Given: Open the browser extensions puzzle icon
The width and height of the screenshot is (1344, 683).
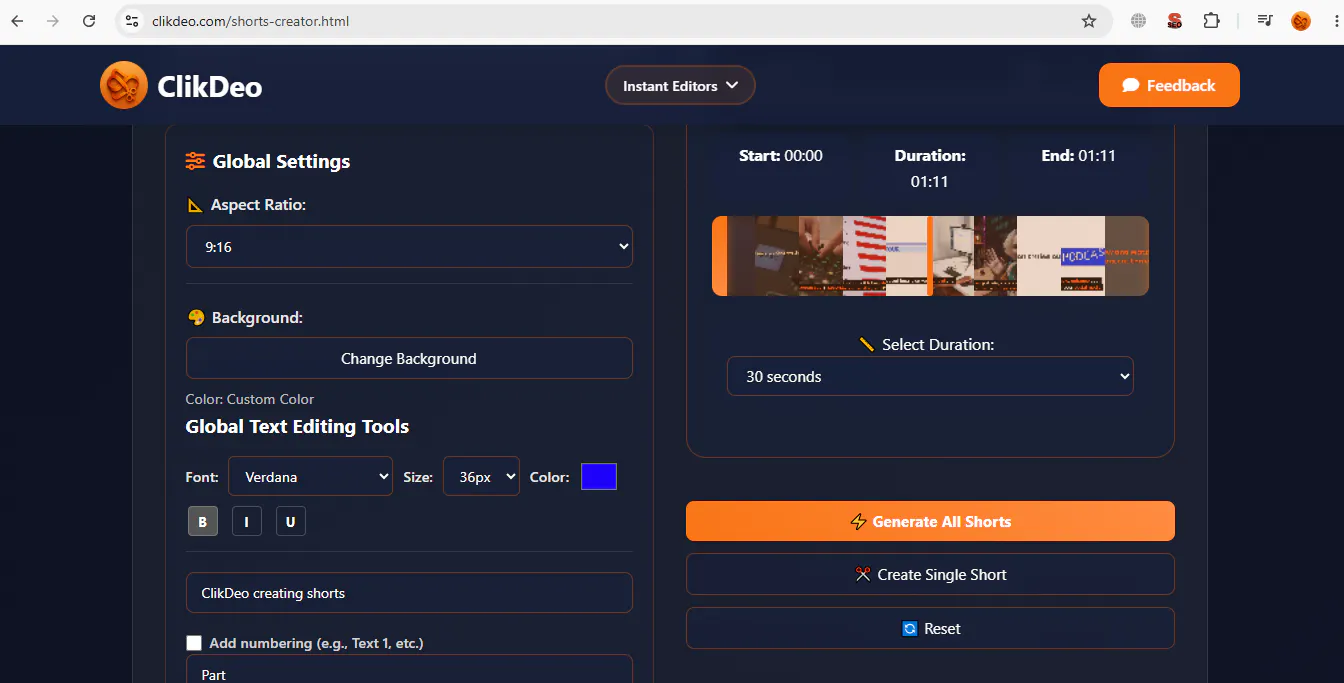Looking at the screenshot, I should [1212, 21].
